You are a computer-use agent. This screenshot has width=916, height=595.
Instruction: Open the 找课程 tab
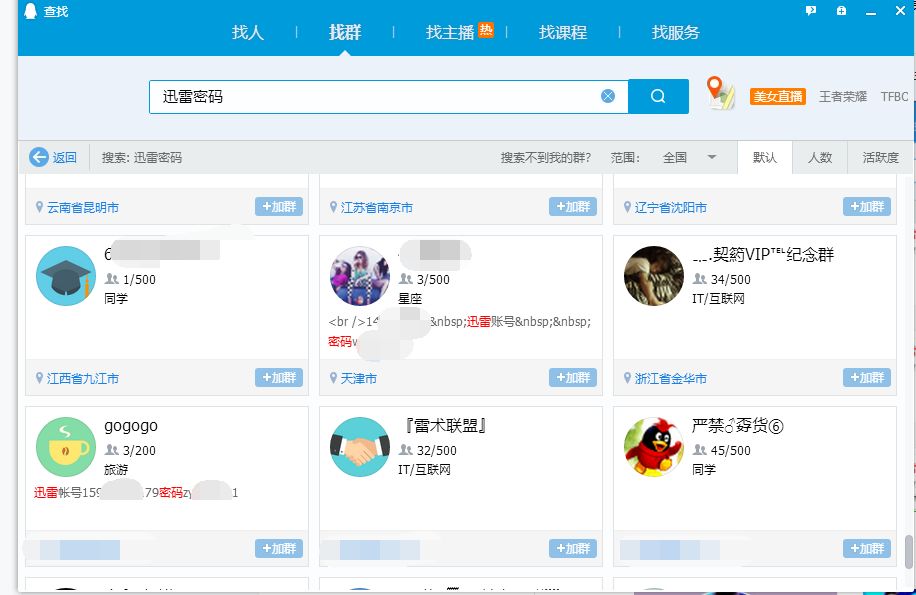[x=563, y=32]
